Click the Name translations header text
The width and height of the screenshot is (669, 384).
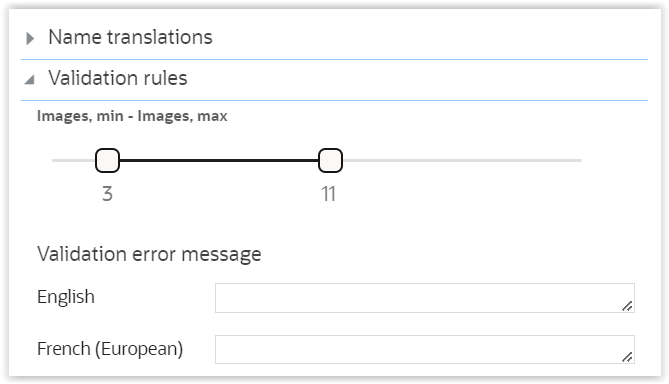130,37
